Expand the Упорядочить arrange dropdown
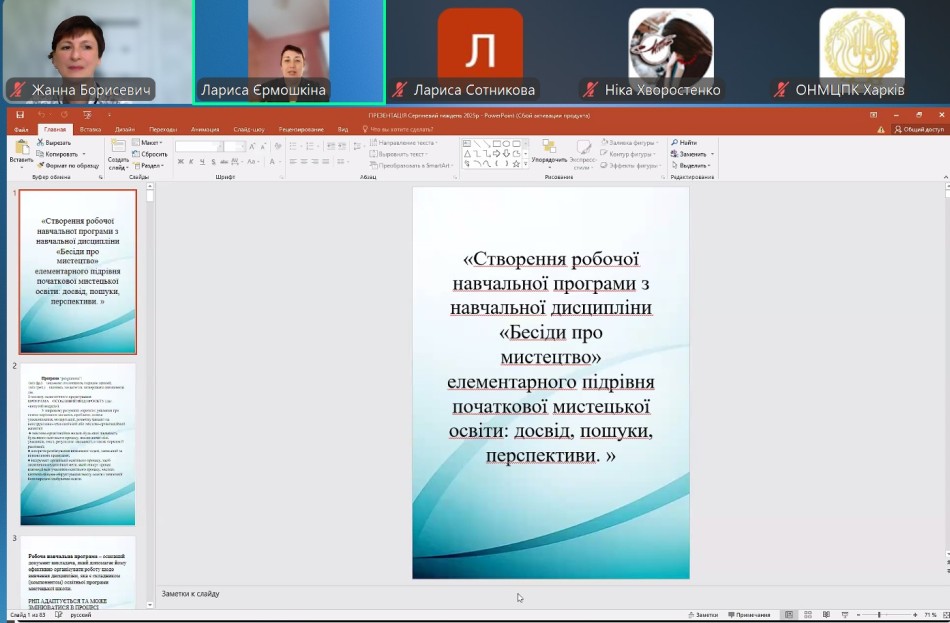This screenshot has width=950, height=623. 549,159
